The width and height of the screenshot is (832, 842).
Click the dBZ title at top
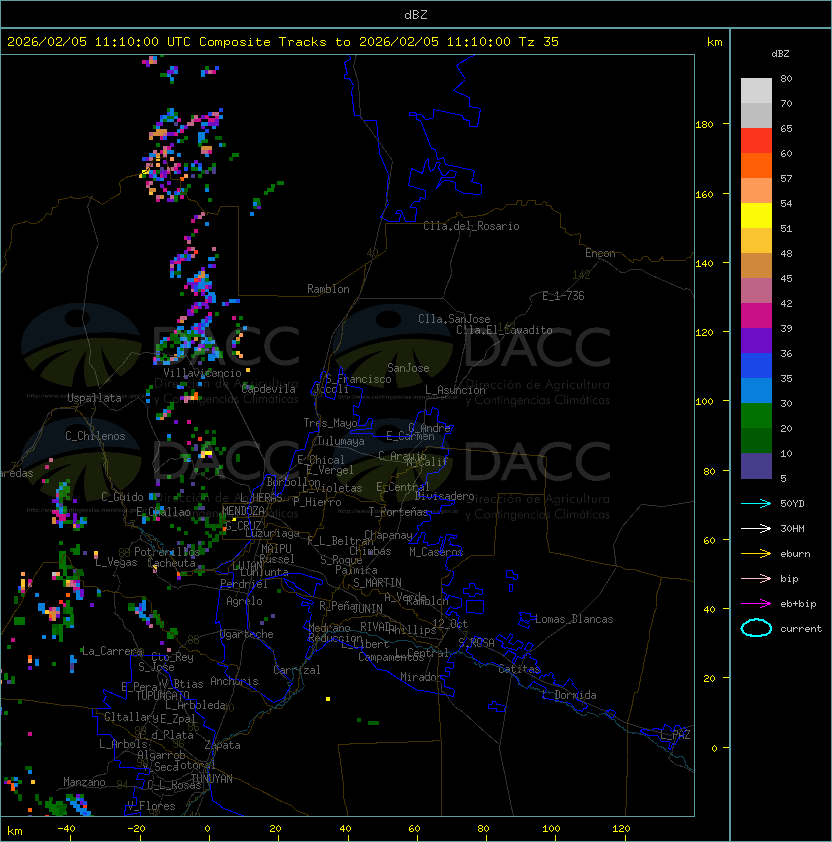(416, 14)
